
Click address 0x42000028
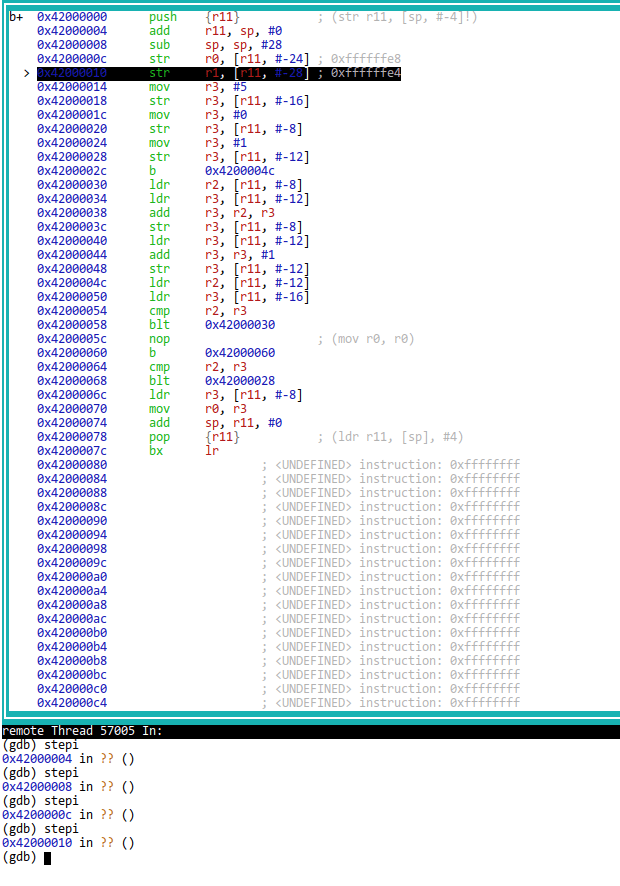click(x=72, y=157)
